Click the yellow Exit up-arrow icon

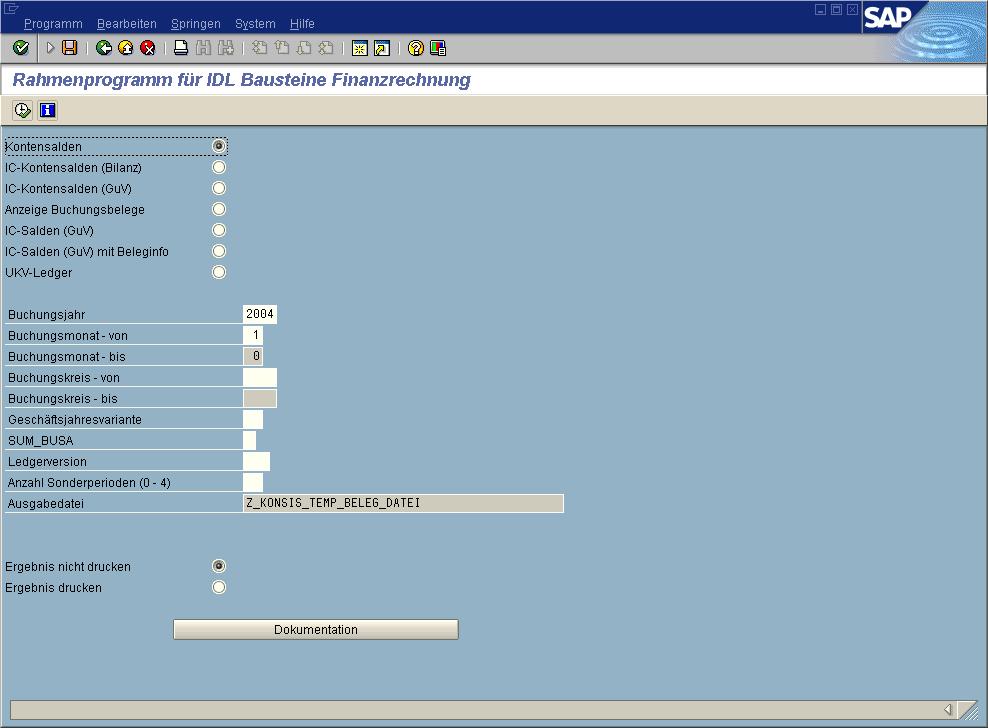coord(126,48)
